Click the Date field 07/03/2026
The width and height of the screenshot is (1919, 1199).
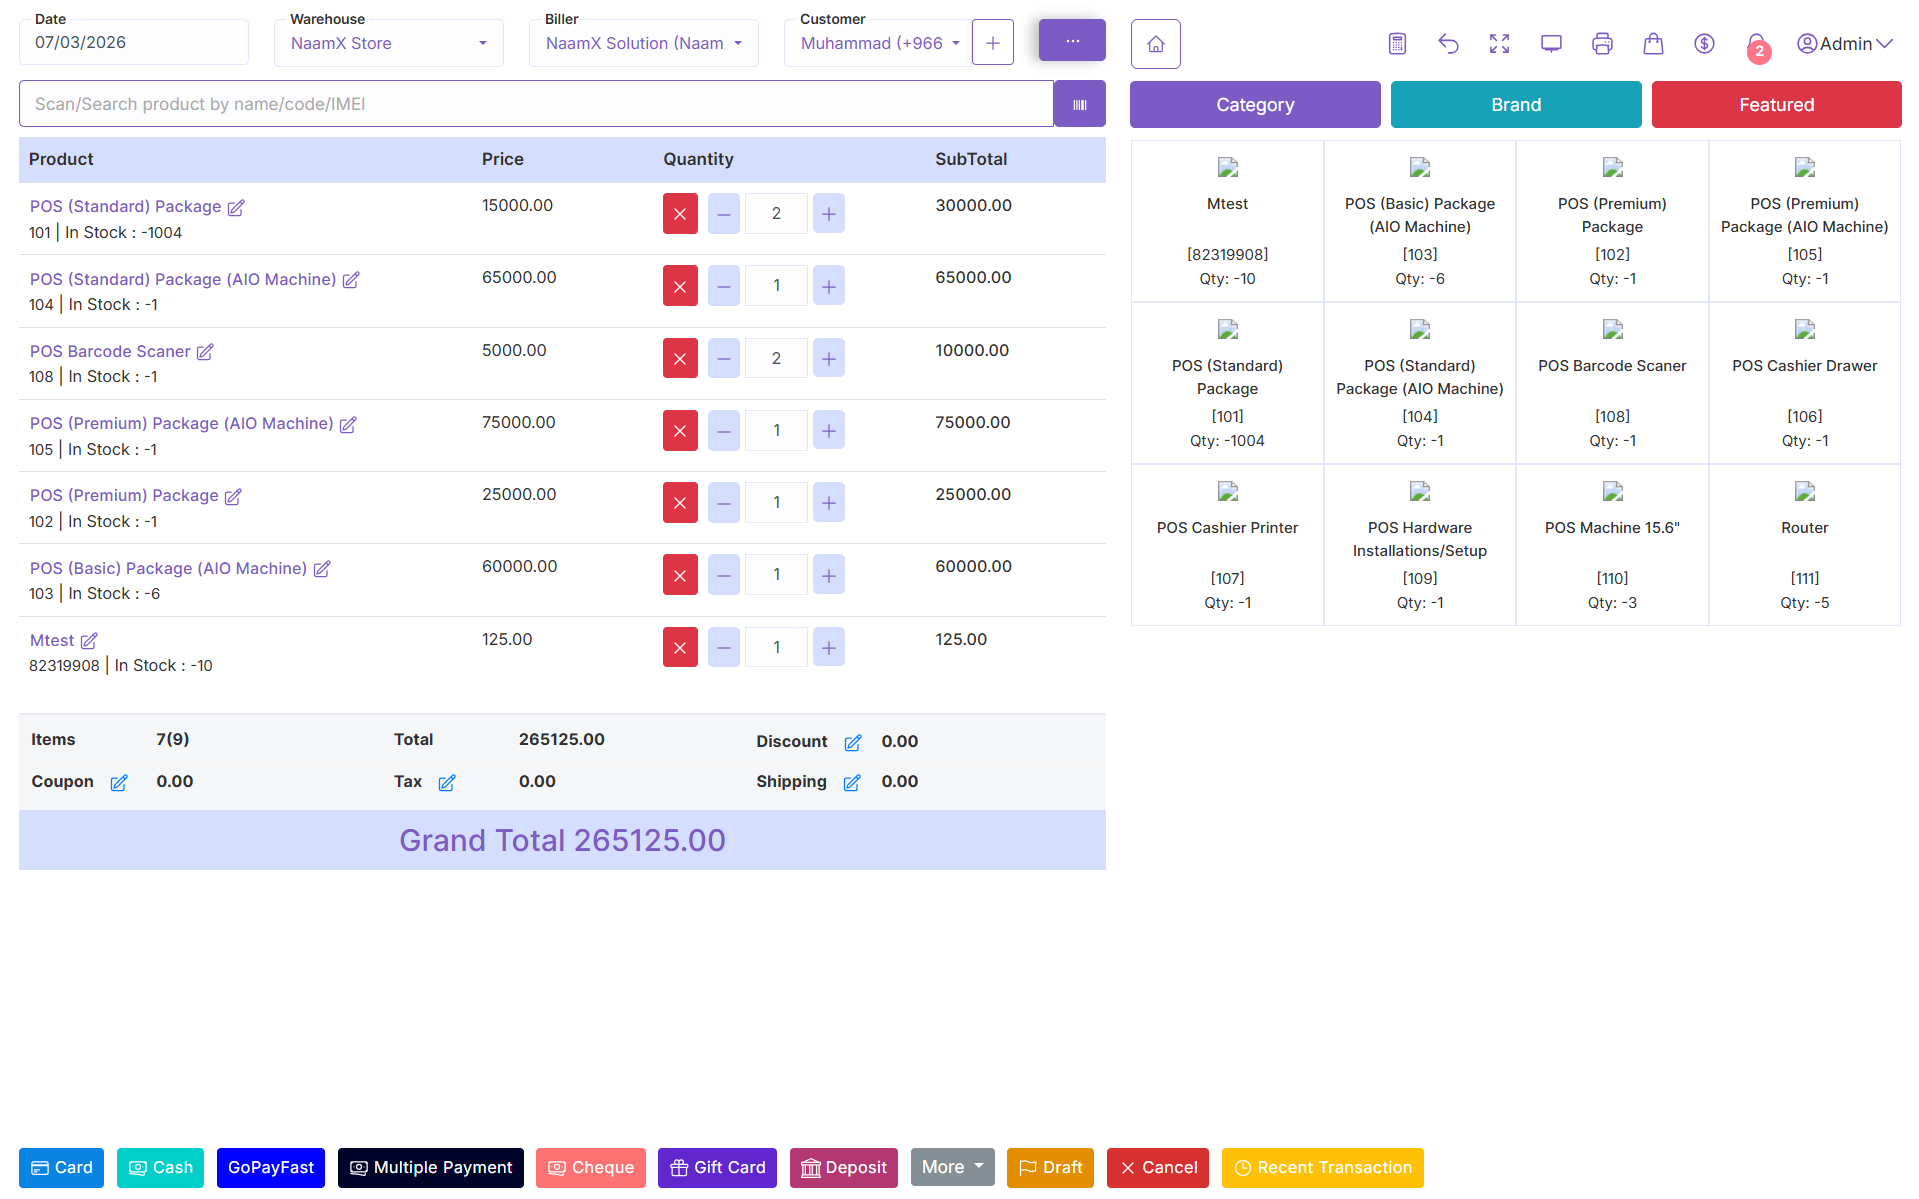coord(134,42)
